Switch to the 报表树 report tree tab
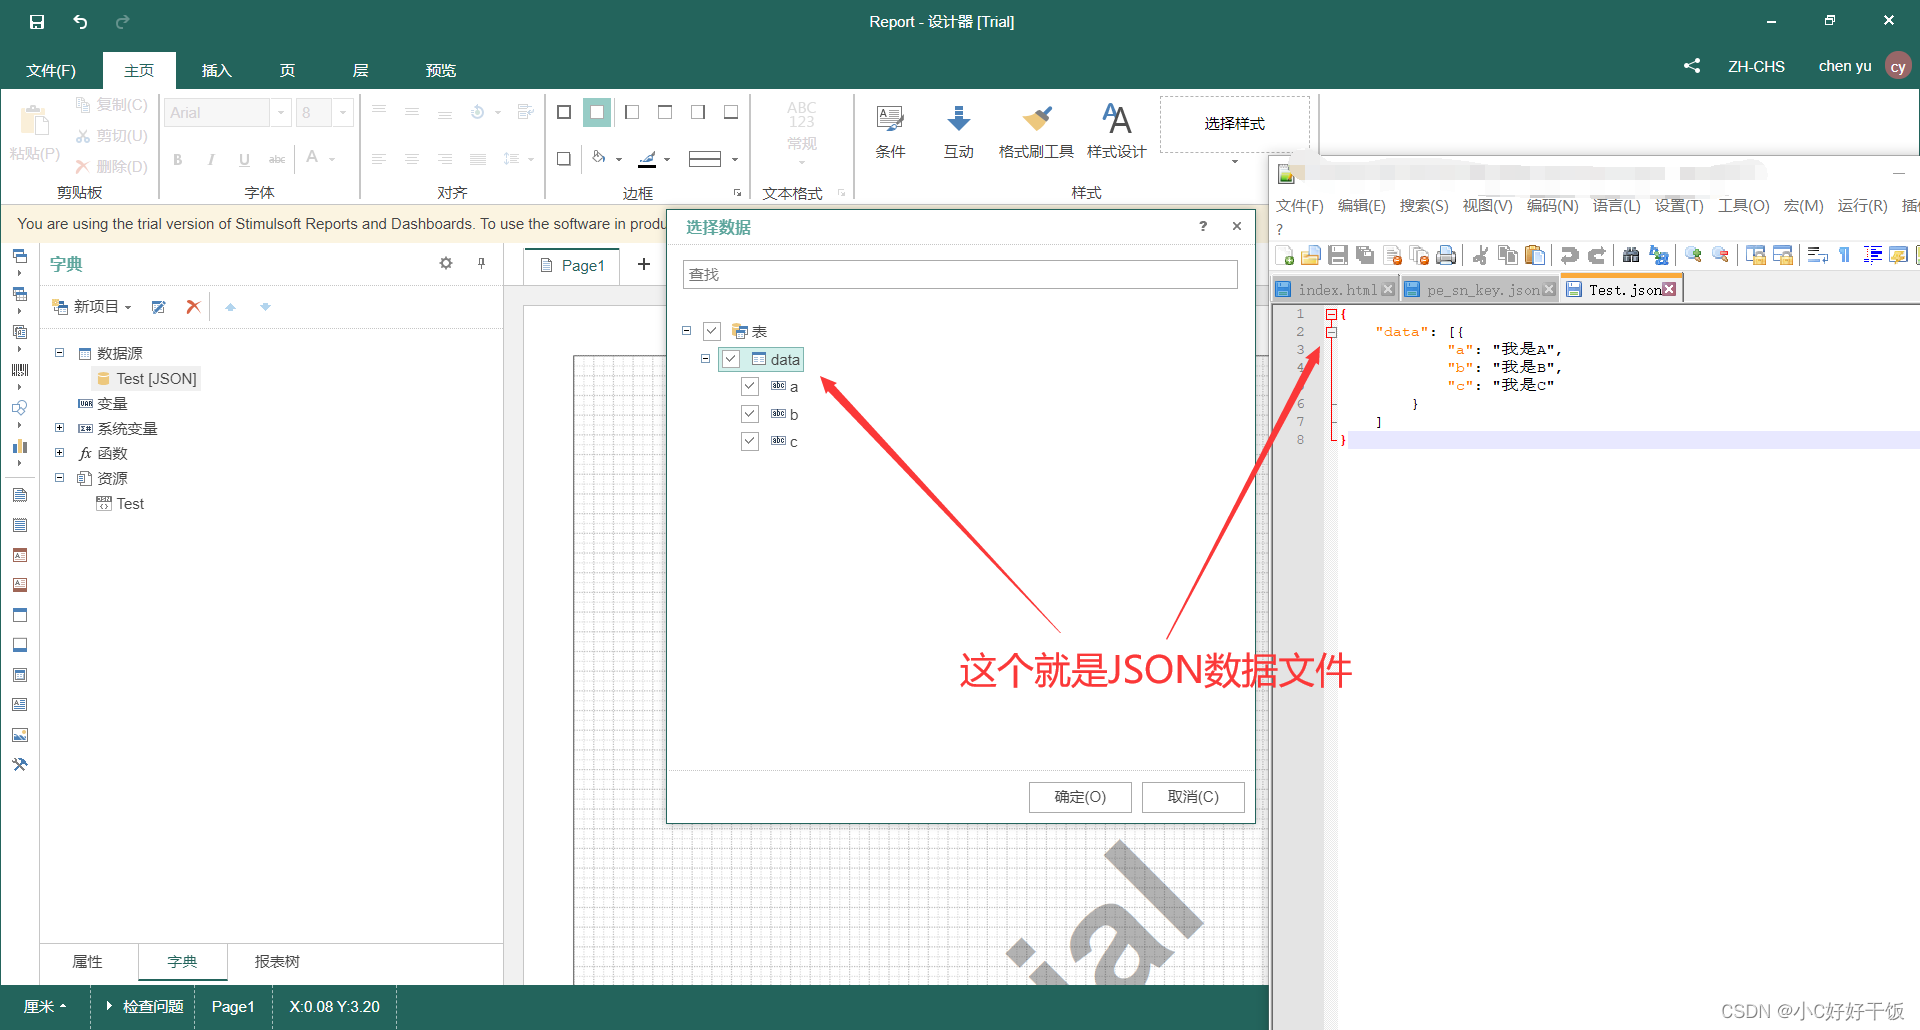 click(x=277, y=961)
